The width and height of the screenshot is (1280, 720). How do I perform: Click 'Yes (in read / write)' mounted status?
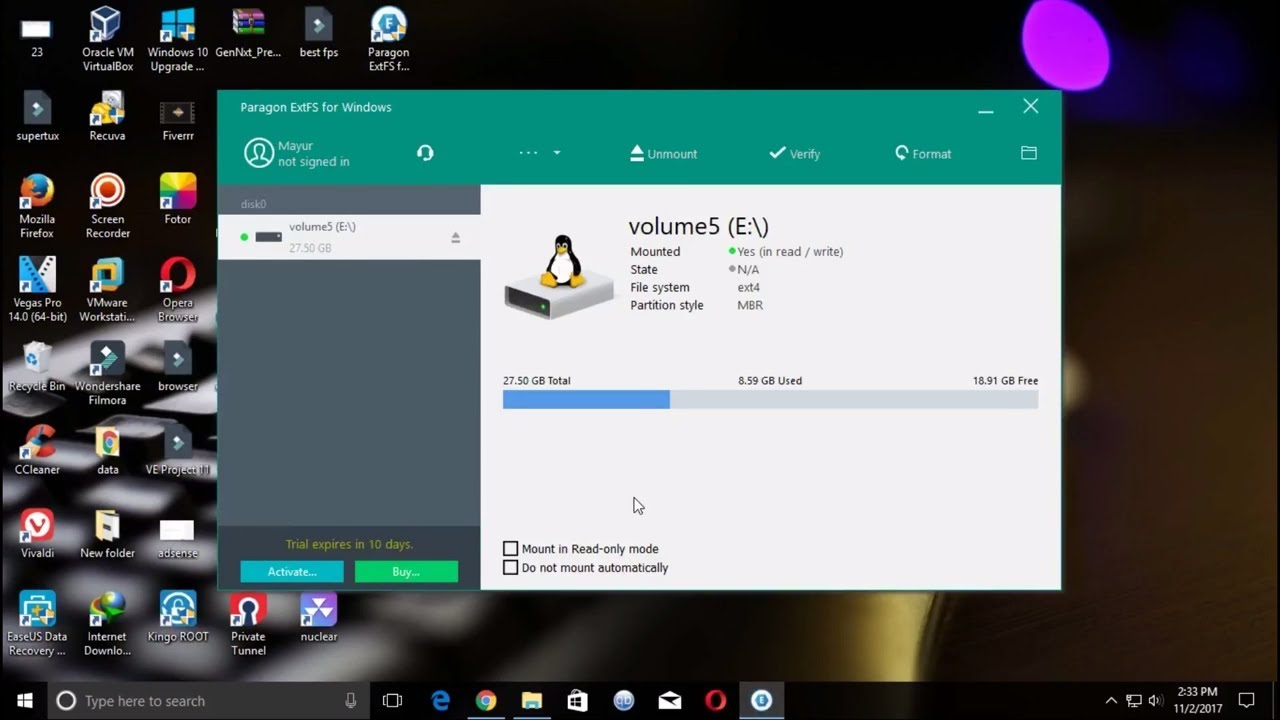pos(790,252)
